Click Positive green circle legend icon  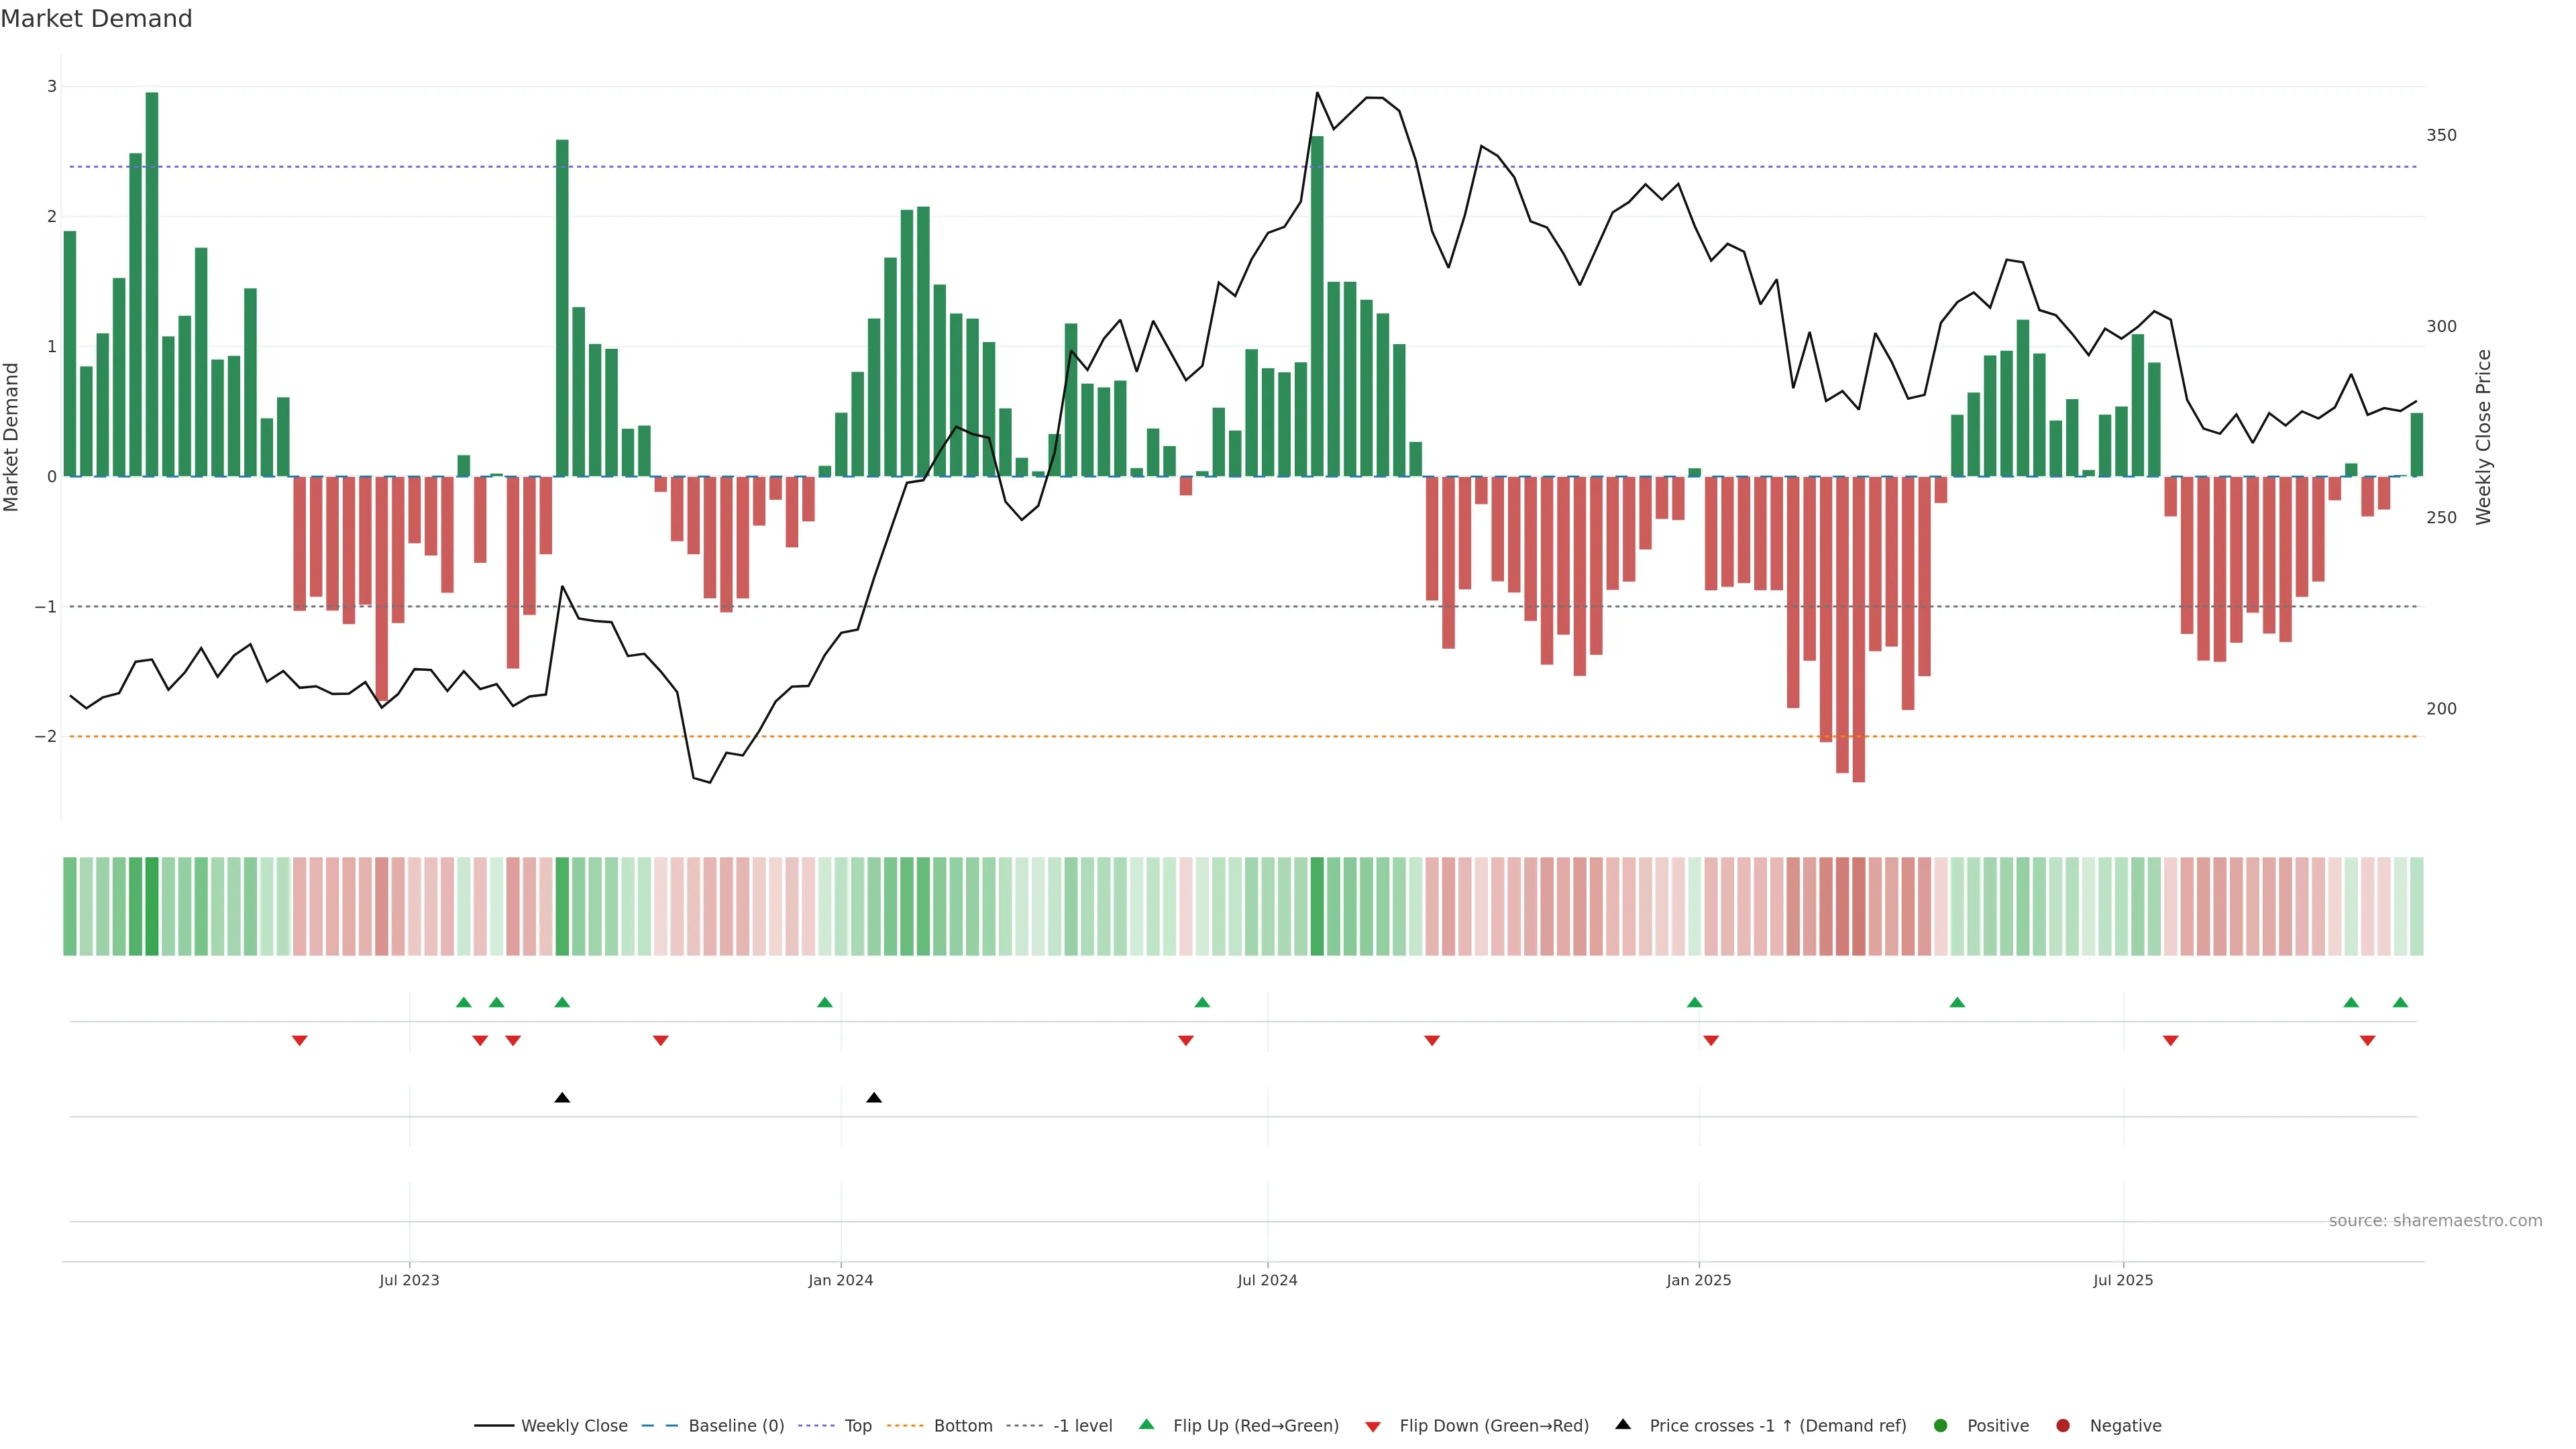[x=1941, y=1426]
